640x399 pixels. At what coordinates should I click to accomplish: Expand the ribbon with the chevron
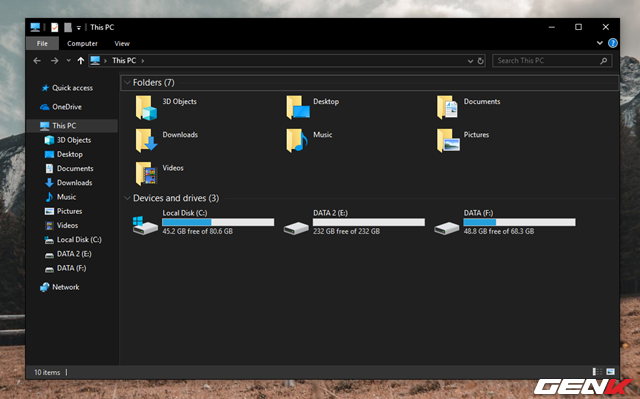pos(600,43)
